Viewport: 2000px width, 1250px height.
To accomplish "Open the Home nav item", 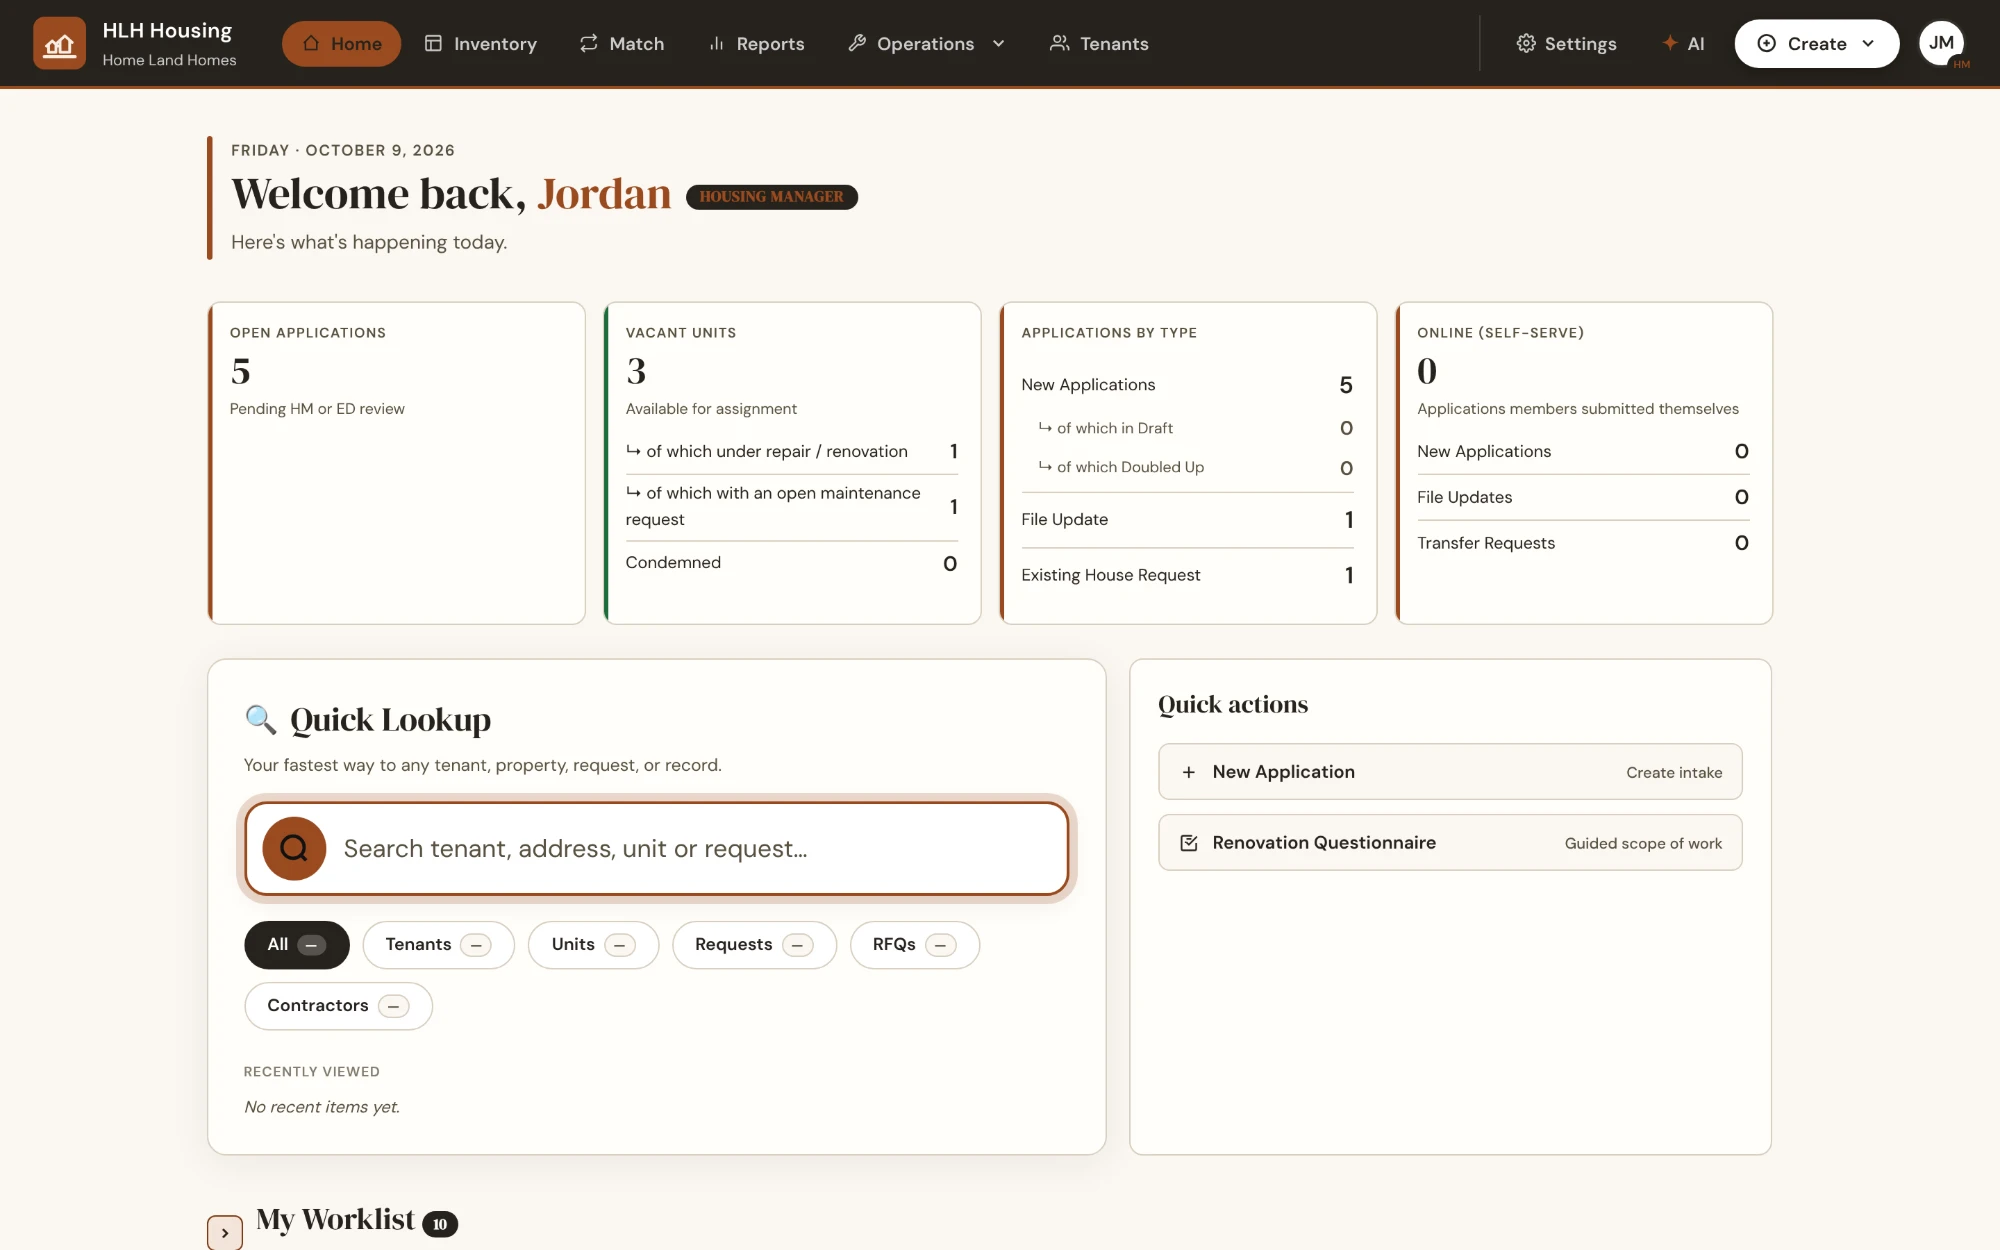I will pyautogui.click(x=341, y=43).
